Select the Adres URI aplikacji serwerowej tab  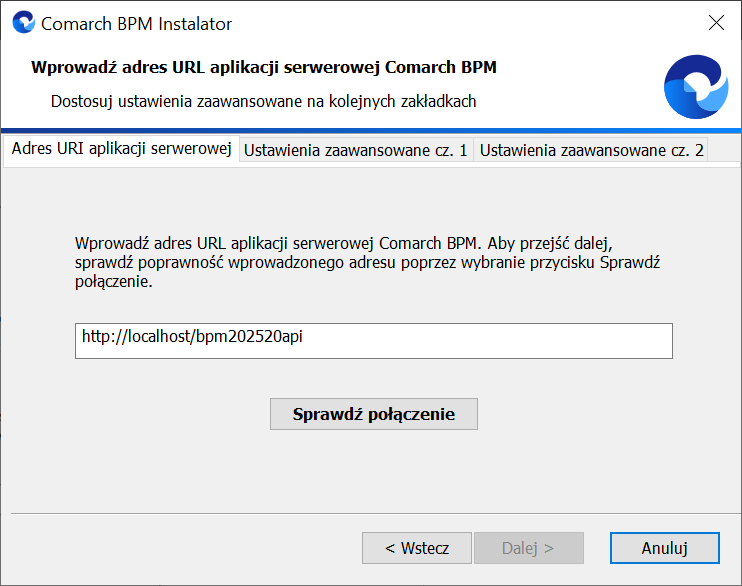[x=121, y=149]
